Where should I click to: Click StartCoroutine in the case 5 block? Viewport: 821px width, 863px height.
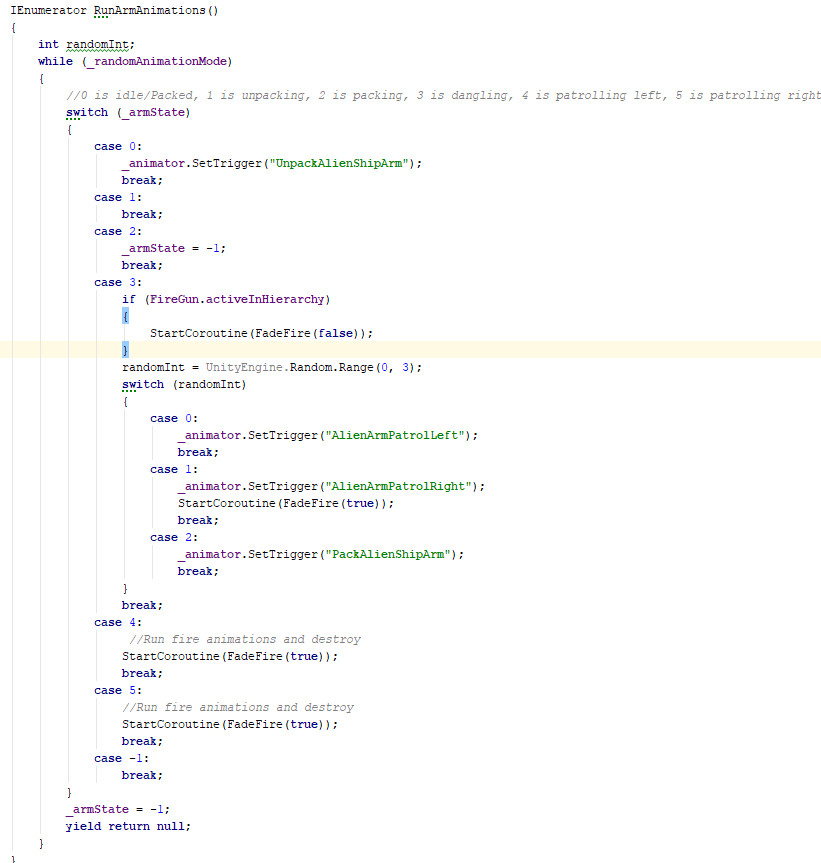[x=171, y=724]
